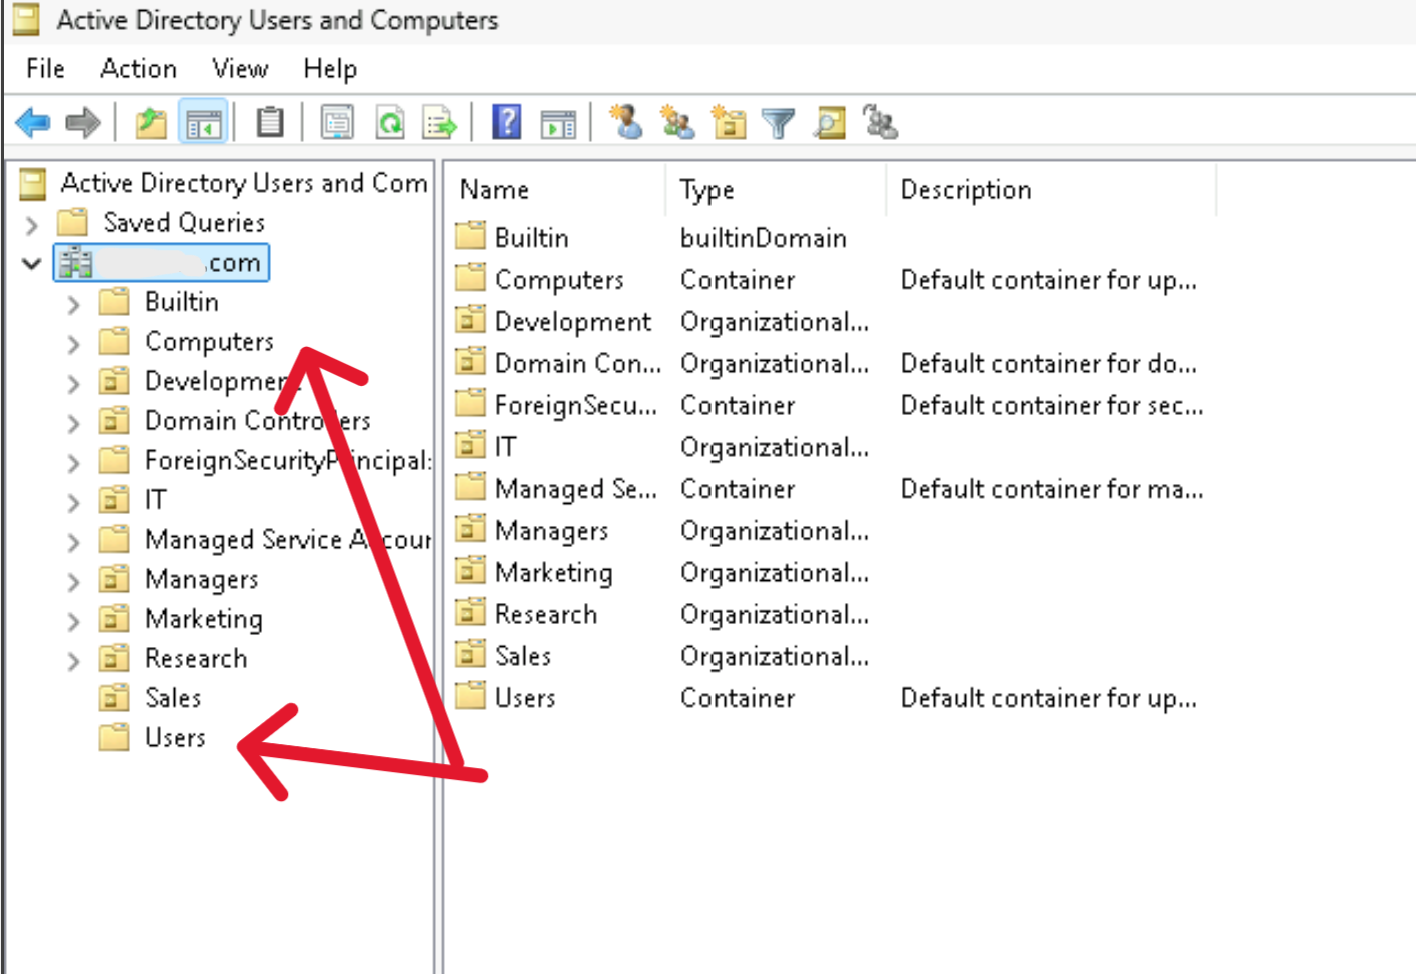The height and width of the screenshot is (974, 1416).
Task: Toggle the Show/Hide Action Pane button
Action: click(x=558, y=123)
